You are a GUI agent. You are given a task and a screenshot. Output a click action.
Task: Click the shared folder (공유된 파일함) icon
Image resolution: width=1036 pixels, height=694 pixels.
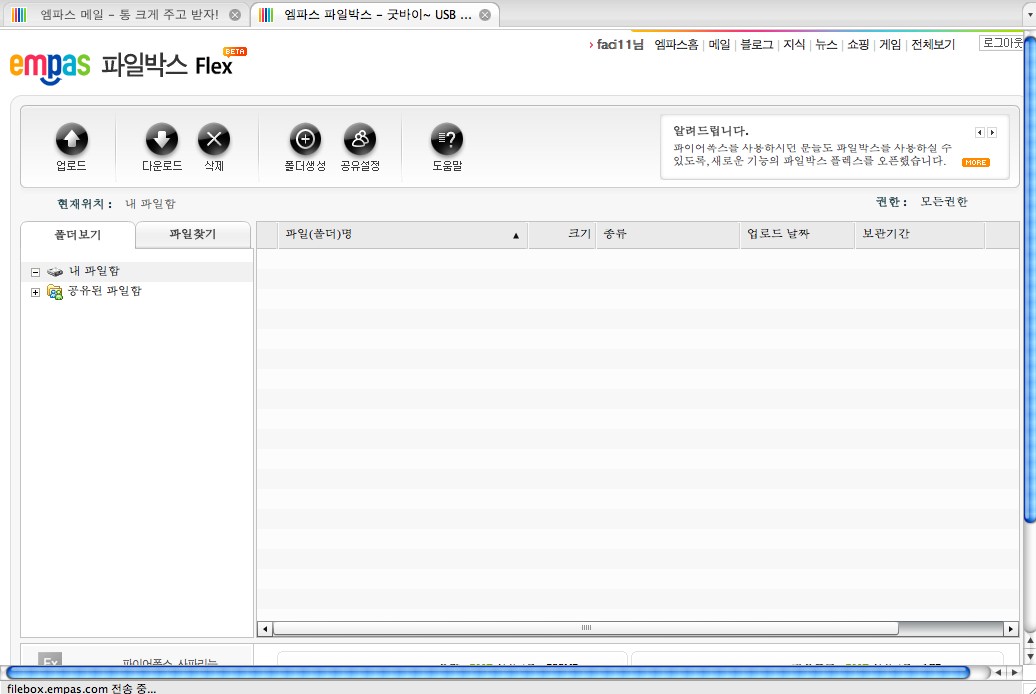[x=55, y=291]
